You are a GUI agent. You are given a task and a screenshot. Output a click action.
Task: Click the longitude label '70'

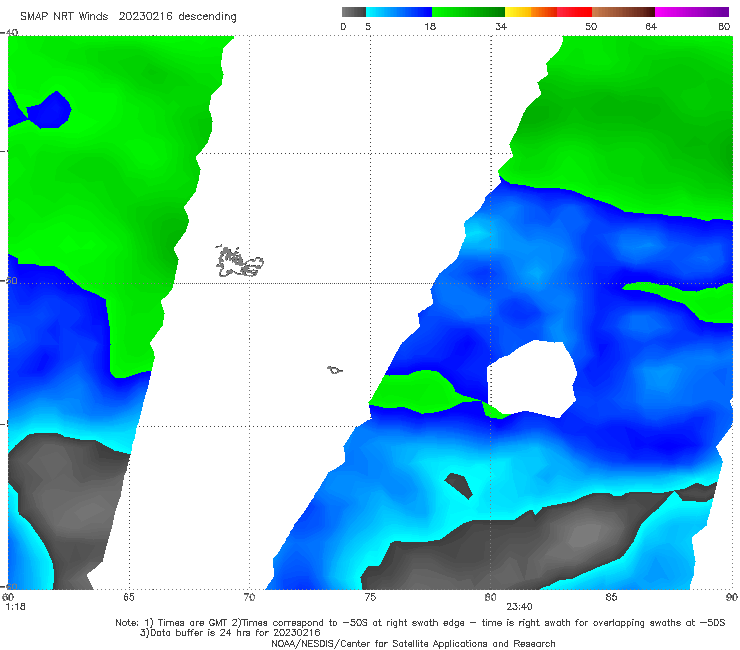(x=249, y=598)
